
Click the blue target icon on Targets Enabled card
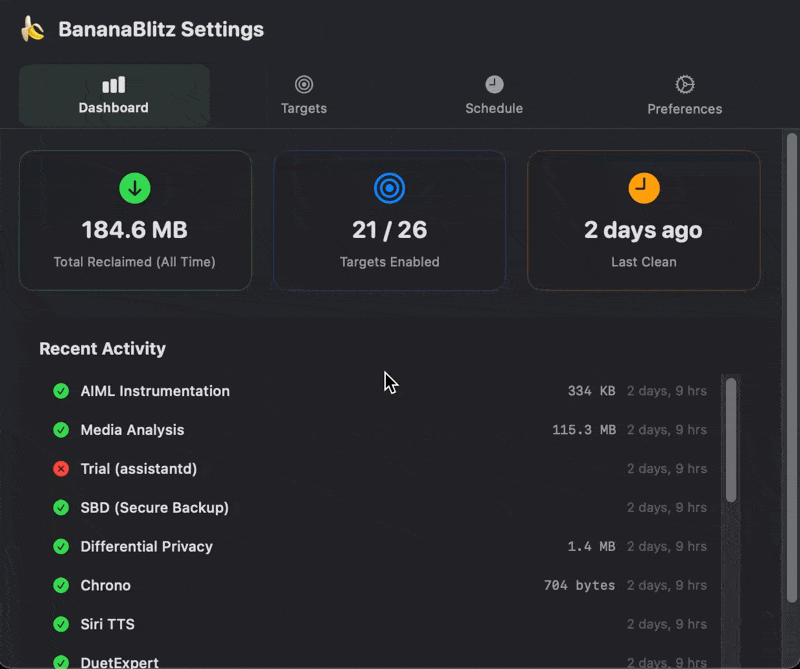tap(389, 188)
